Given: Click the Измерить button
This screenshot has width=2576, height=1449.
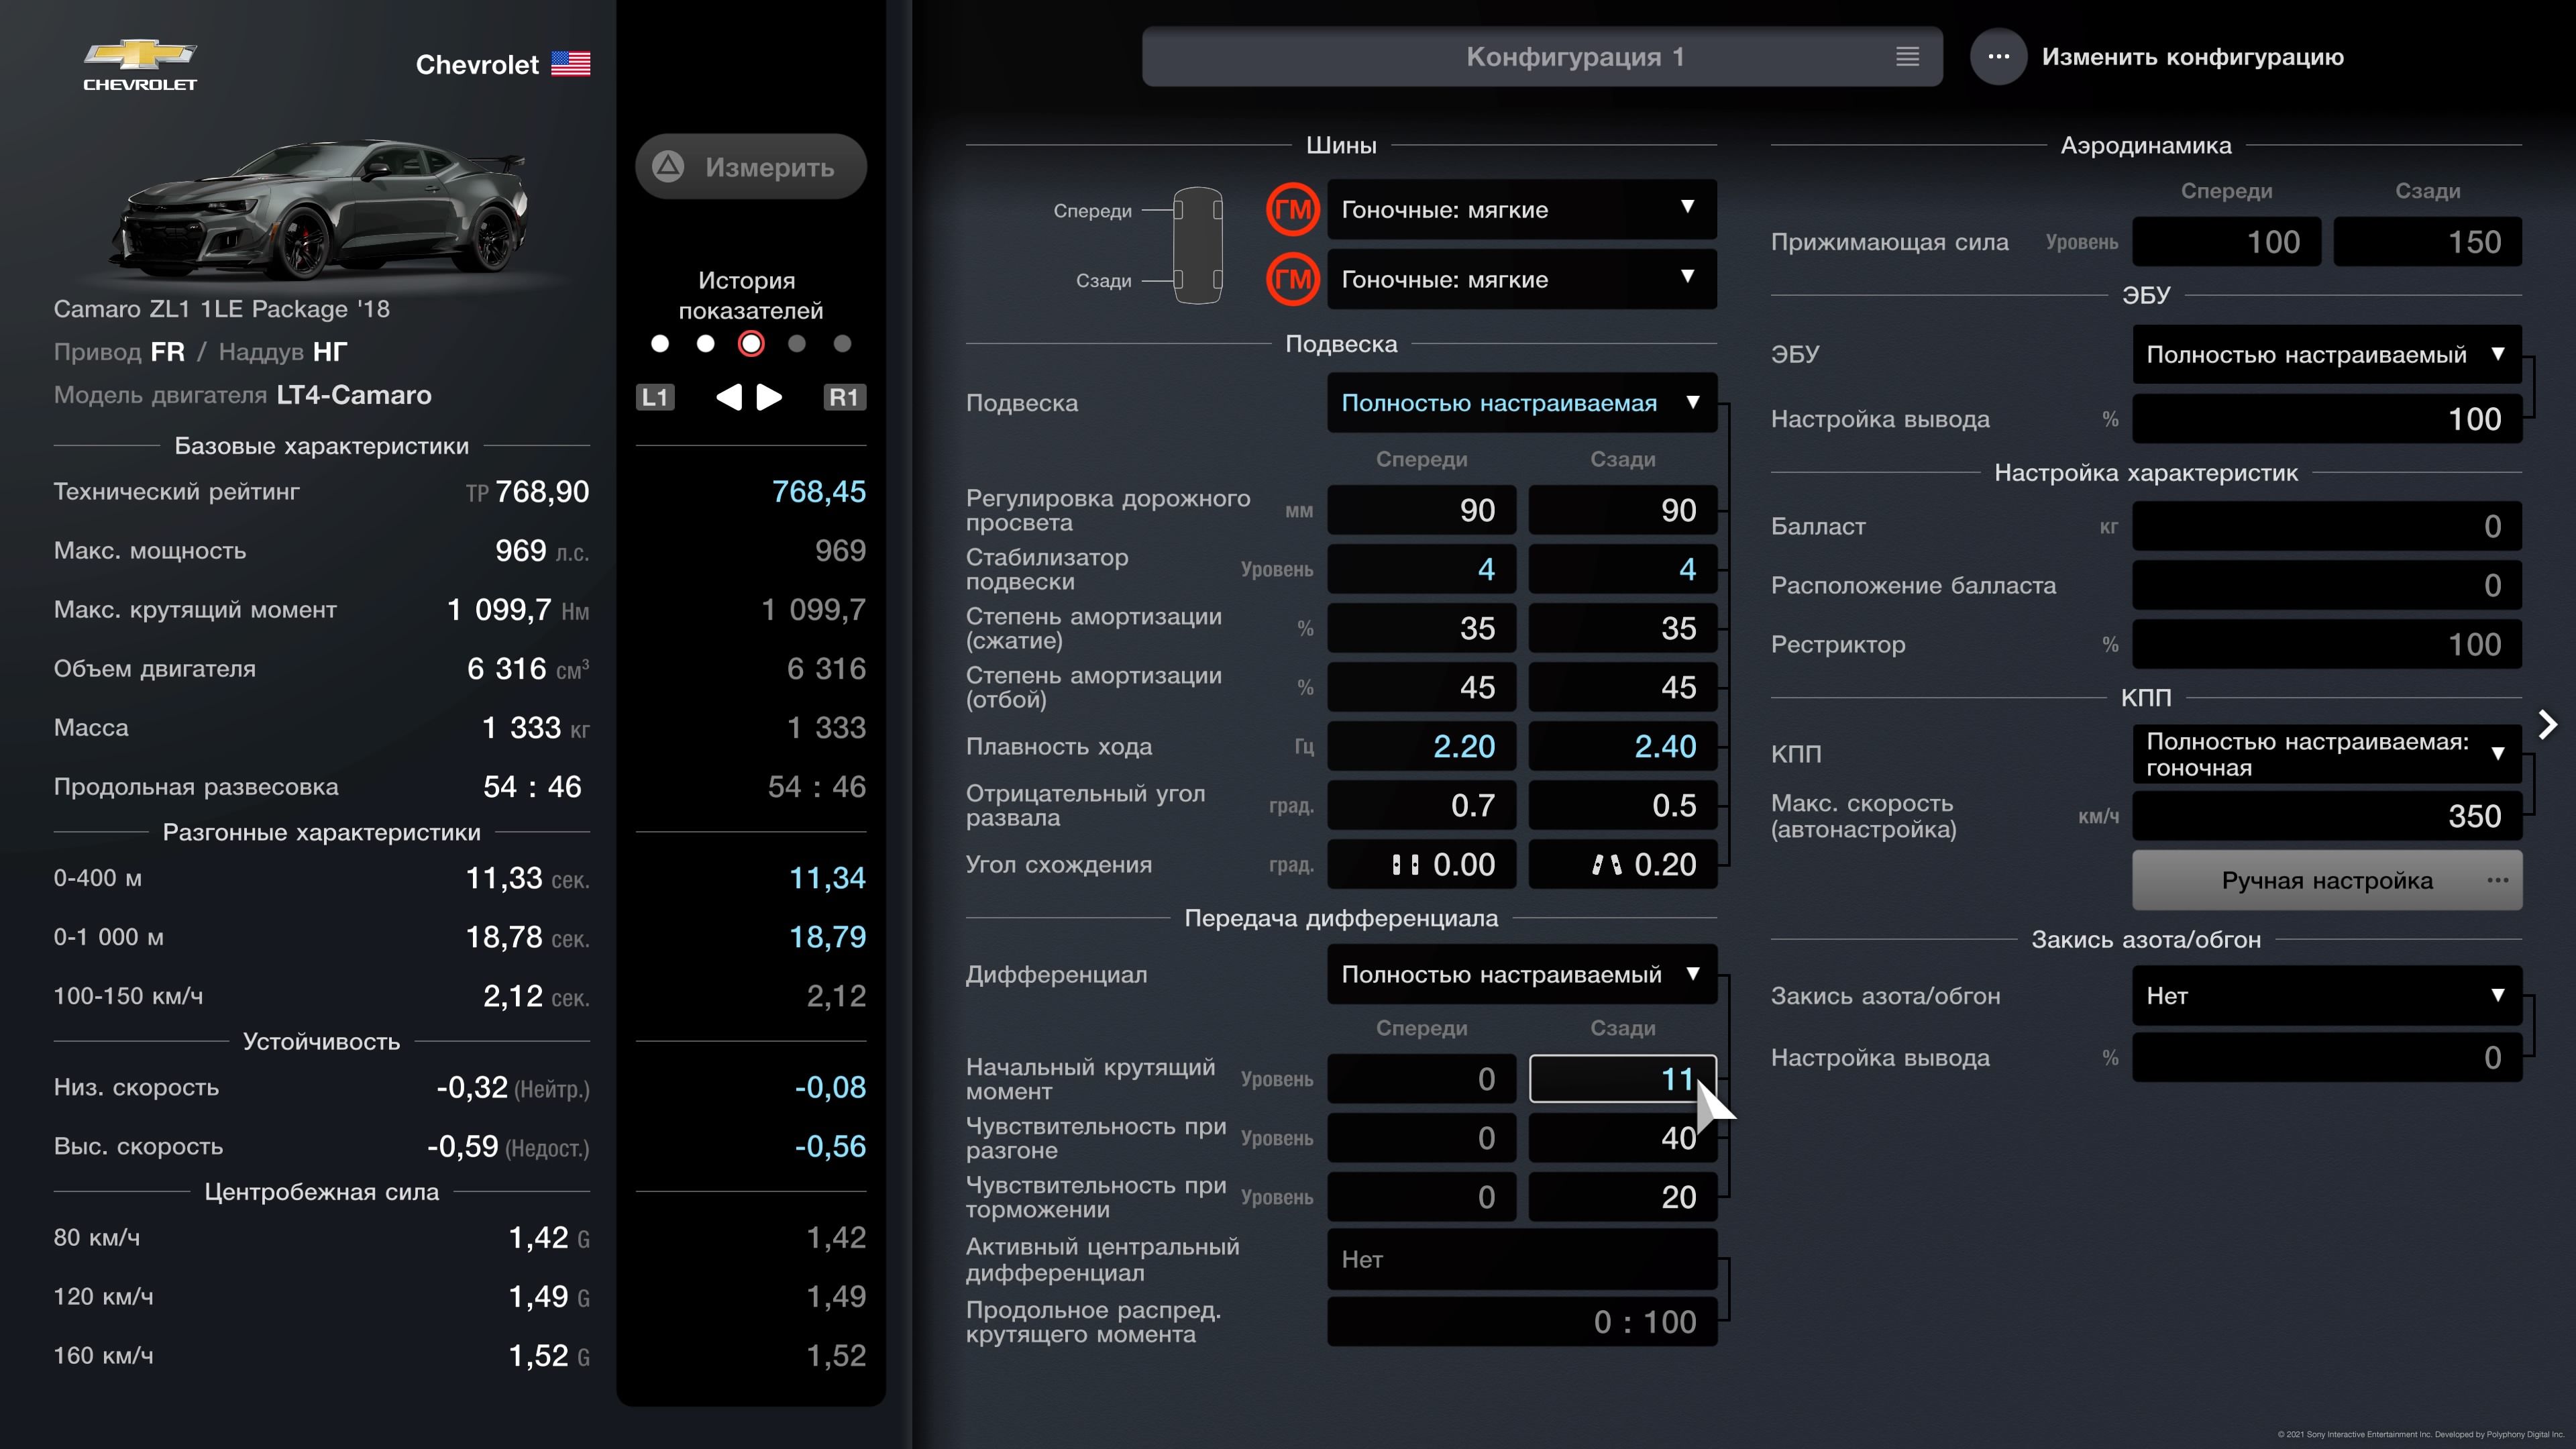Looking at the screenshot, I should (x=750, y=166).
